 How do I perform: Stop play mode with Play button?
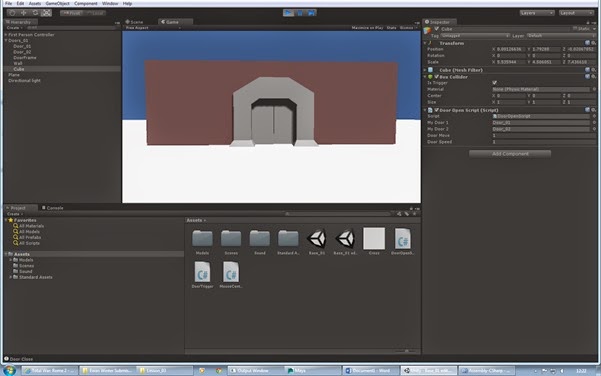pos(288,13)
